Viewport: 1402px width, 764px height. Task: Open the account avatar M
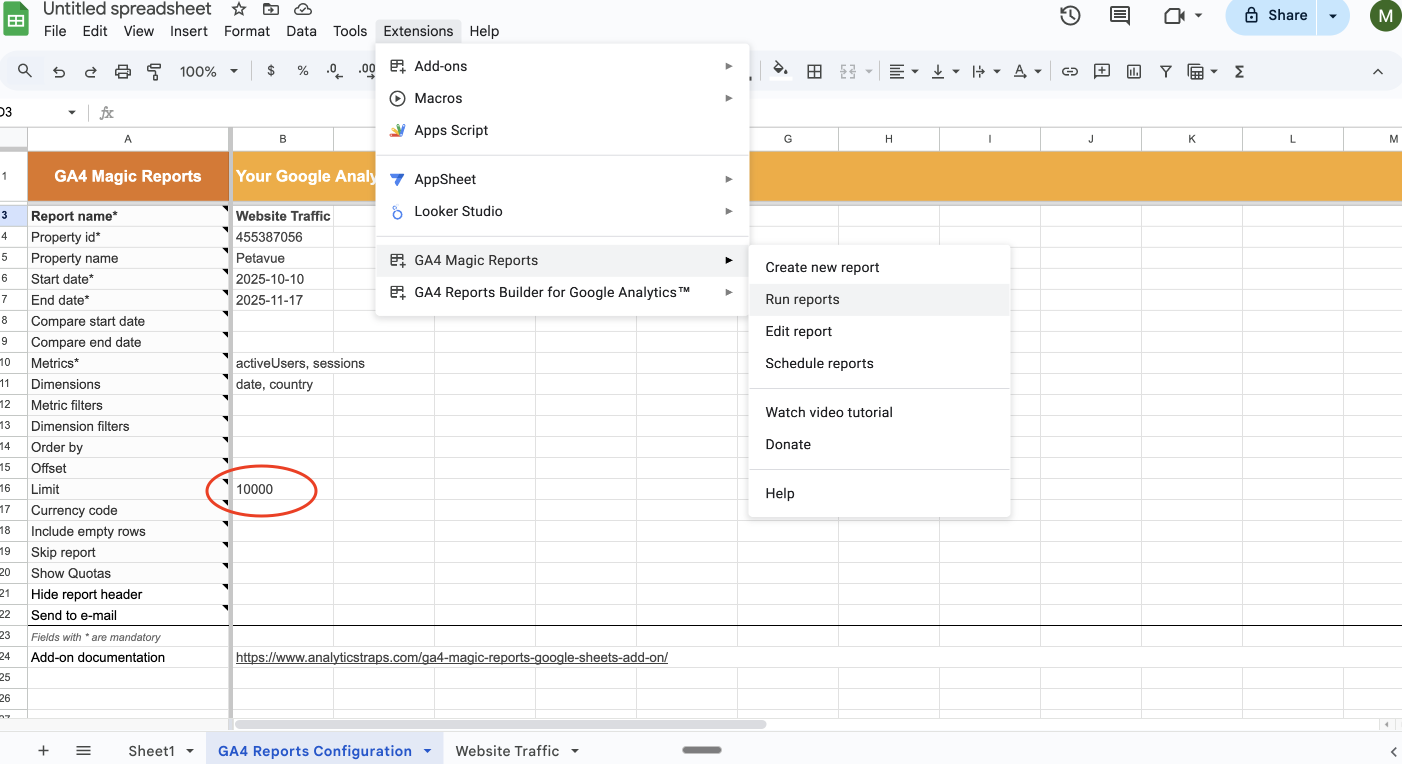[x=1385, y=16]
